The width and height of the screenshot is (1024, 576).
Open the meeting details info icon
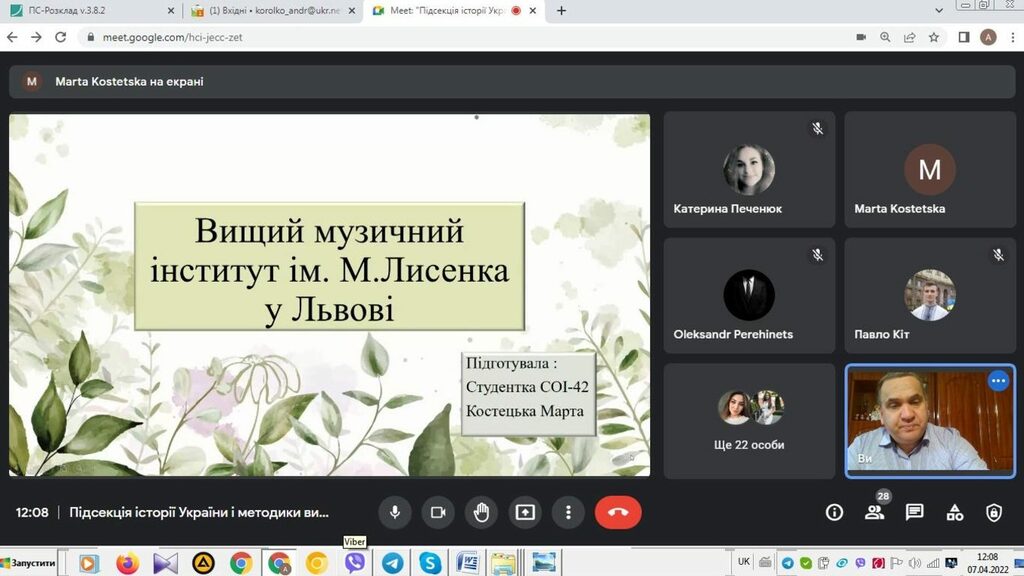(x=834, y=512)
